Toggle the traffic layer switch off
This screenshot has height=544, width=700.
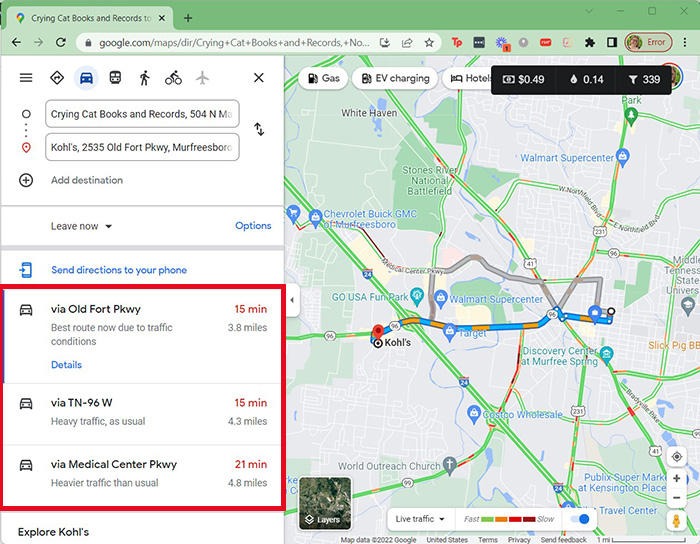(x=580, y=519)
